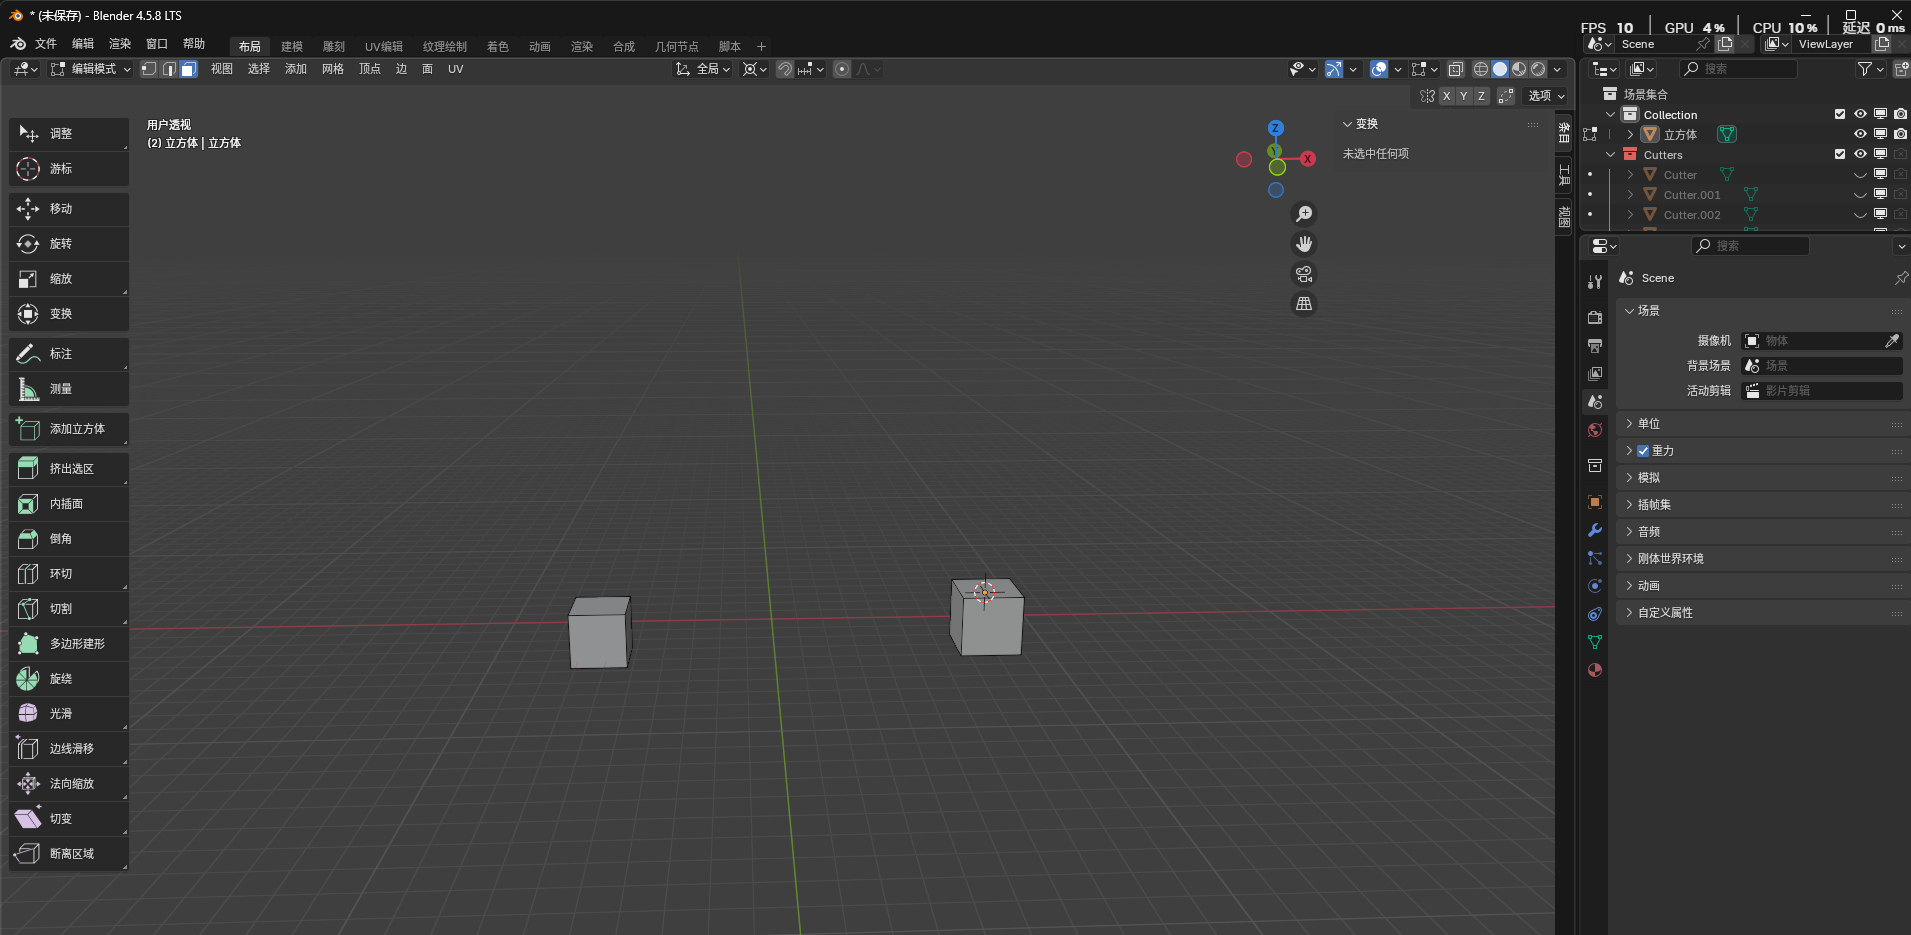Open the 选项 options dropdown
The height and width of the screenshot is (935, 1911).
coord(1546,96)
